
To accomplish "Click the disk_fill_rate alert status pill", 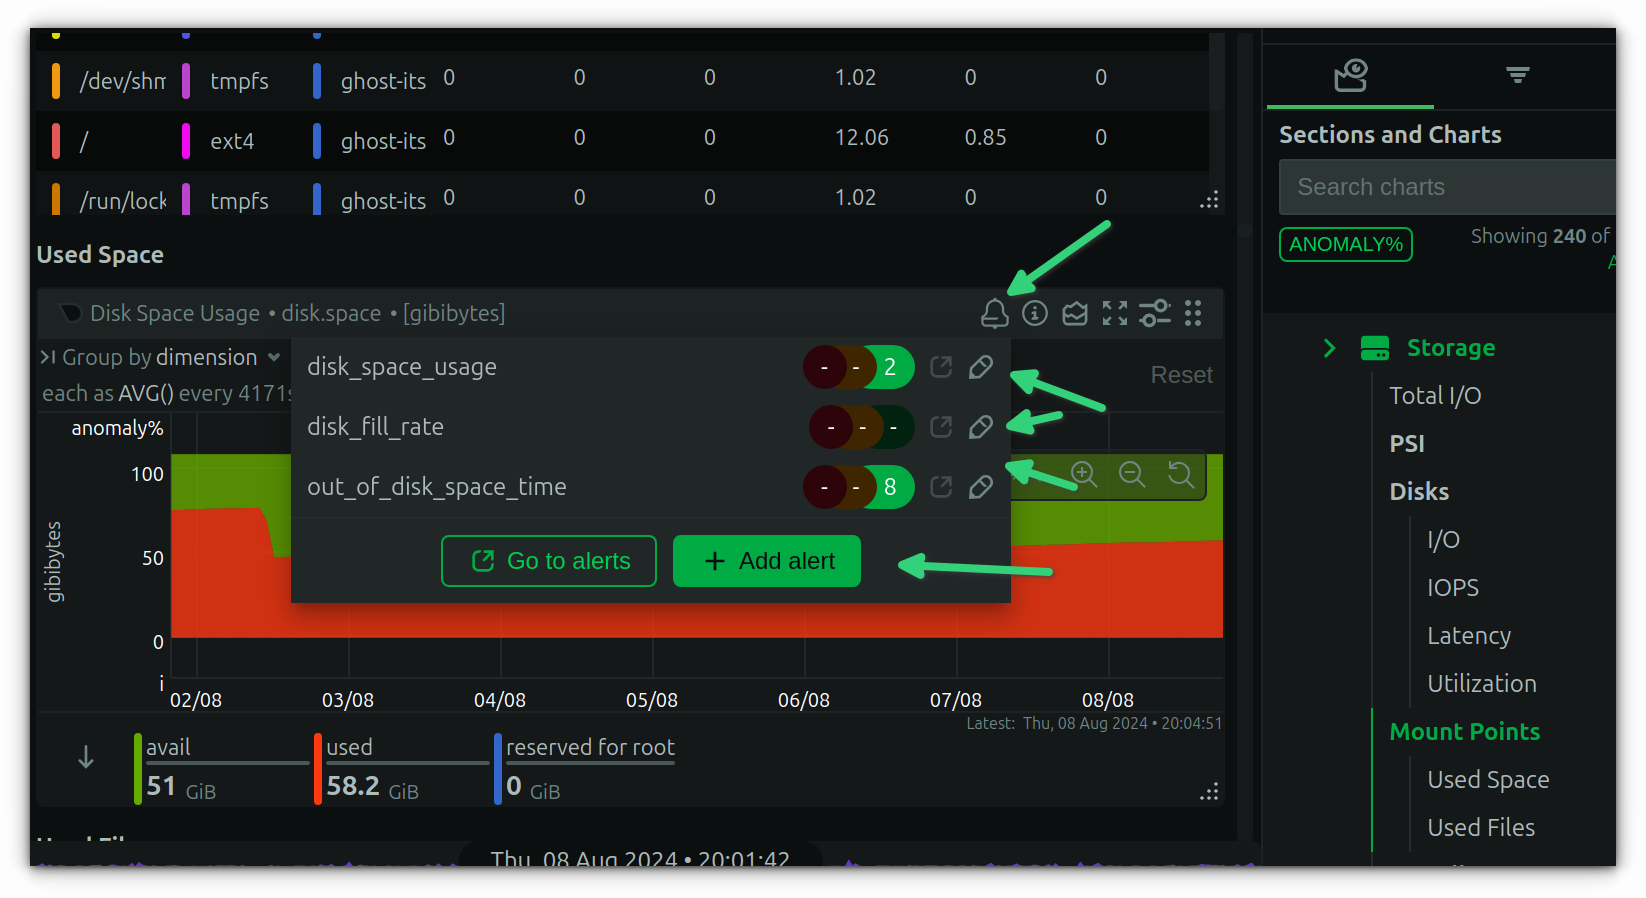I will 861,427.
